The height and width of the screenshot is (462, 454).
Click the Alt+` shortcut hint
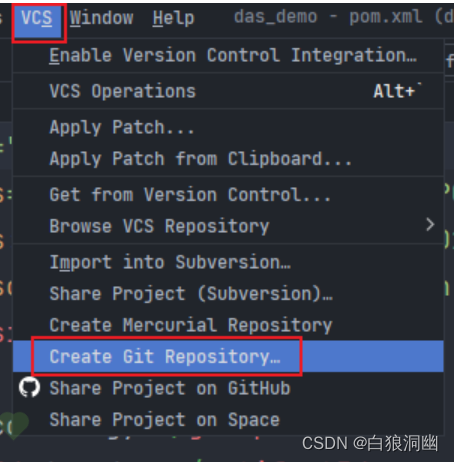(x=397, y=91)
